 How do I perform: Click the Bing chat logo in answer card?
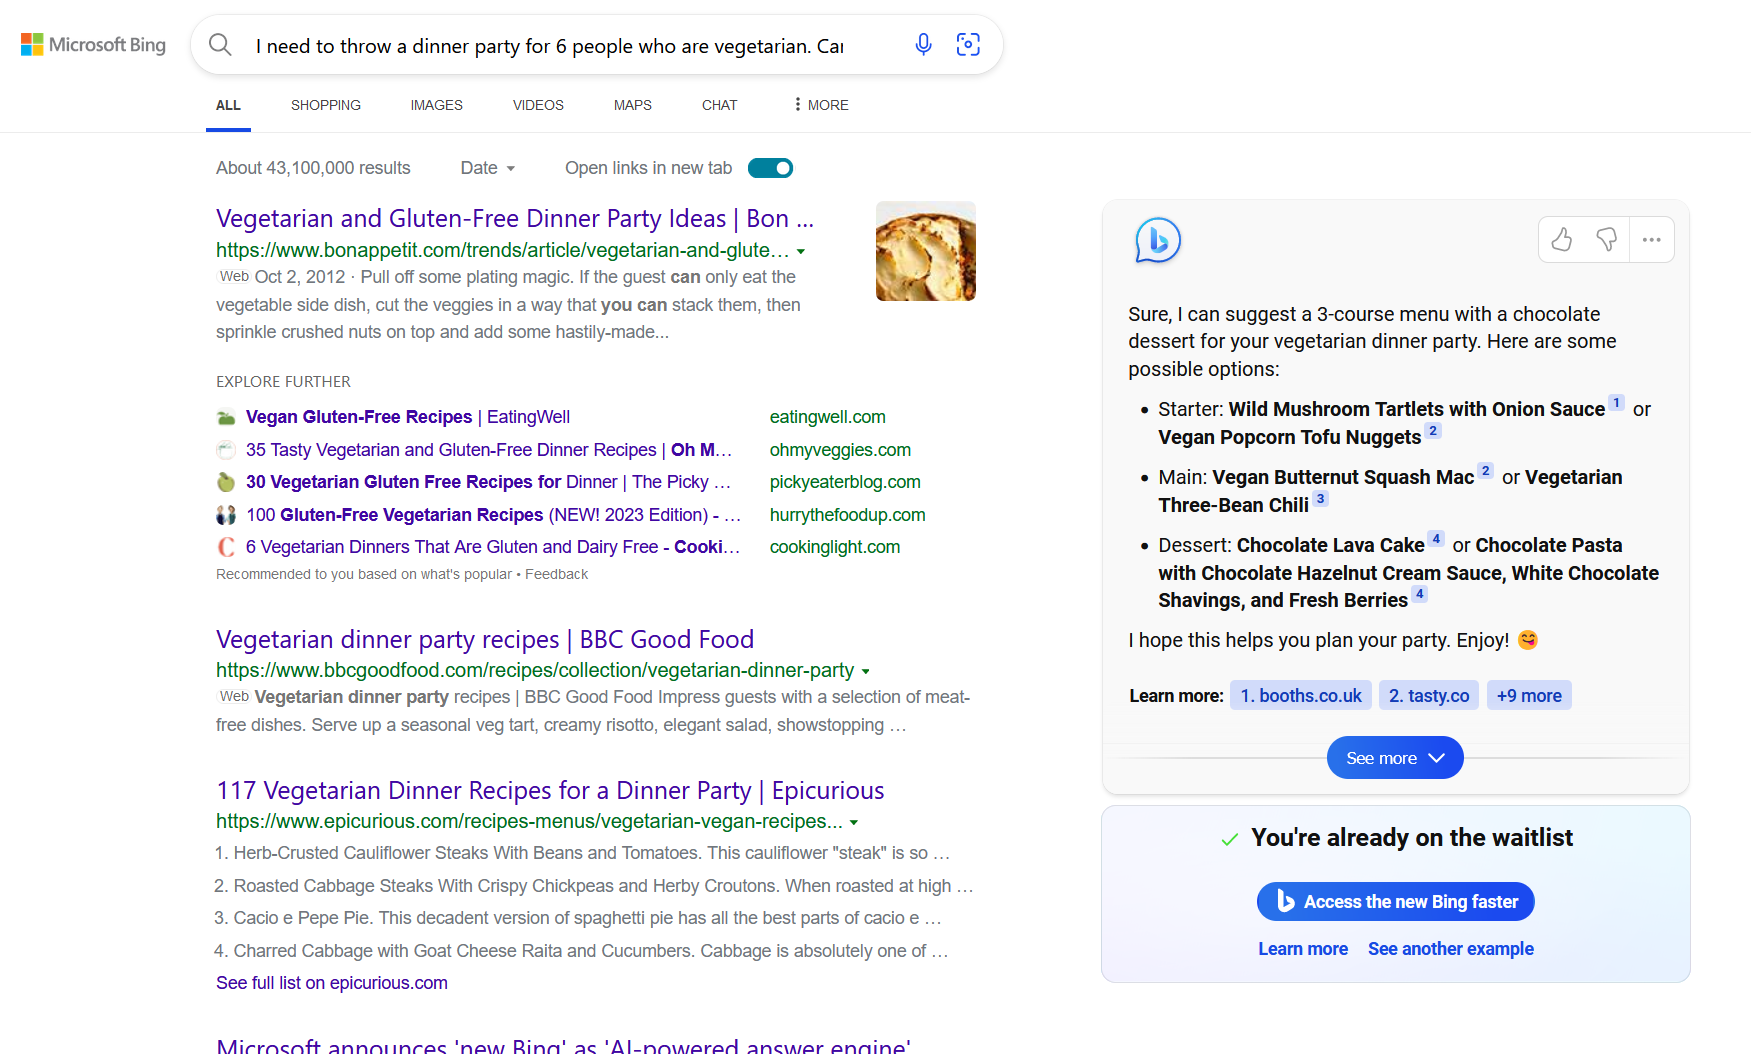pyautogui.click(x=1158, y=240)
